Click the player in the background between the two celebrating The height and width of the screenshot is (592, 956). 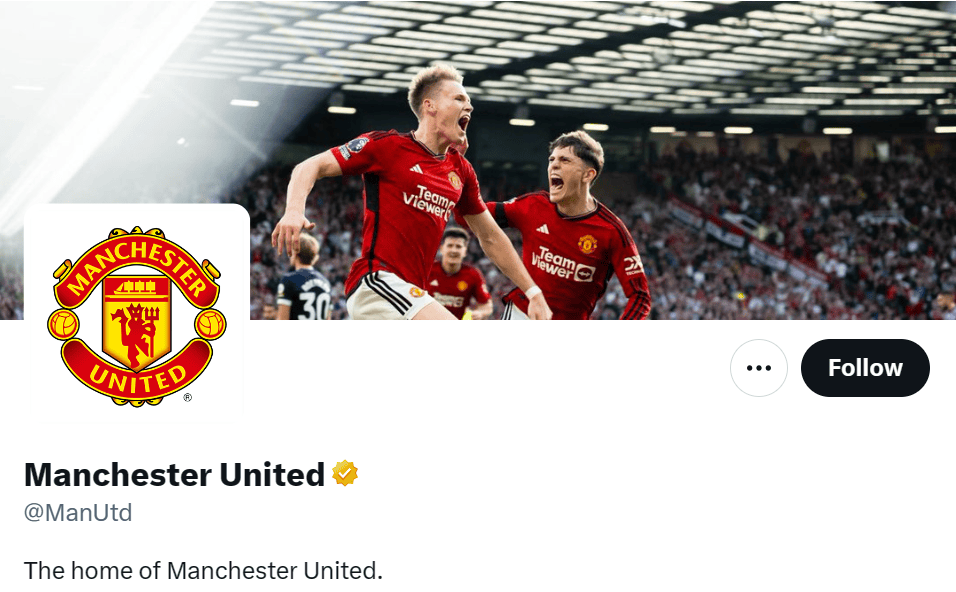tap(458, 274)
